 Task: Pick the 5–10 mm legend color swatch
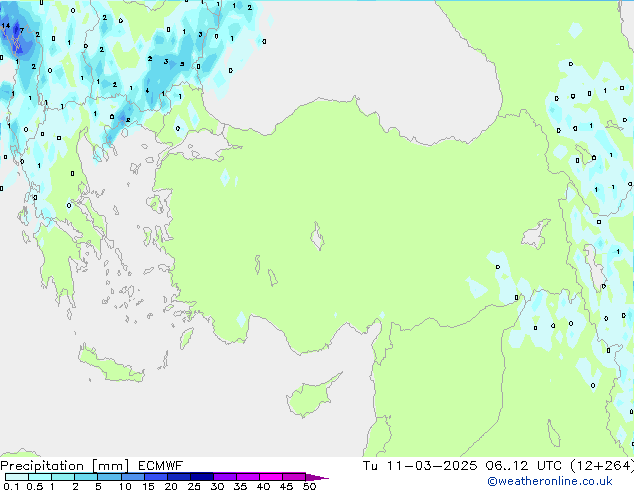pyautogui.click(x=109, y=477)
